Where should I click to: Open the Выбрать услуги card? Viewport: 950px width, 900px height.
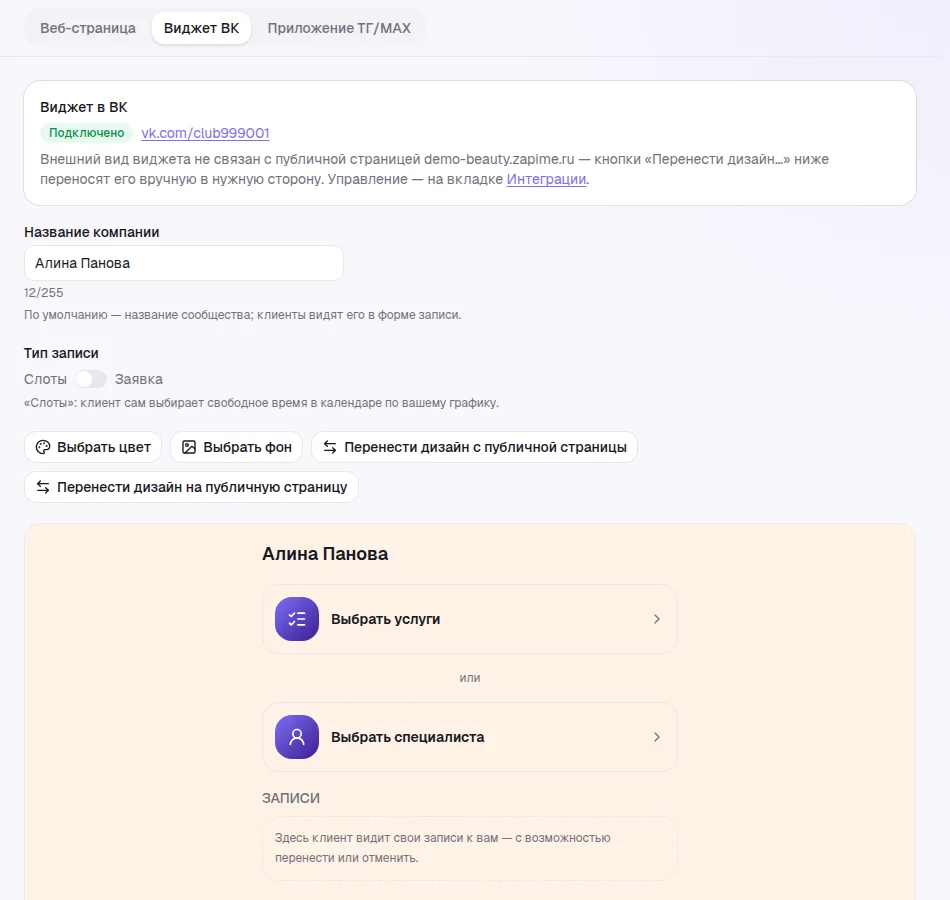click(470, 619)
